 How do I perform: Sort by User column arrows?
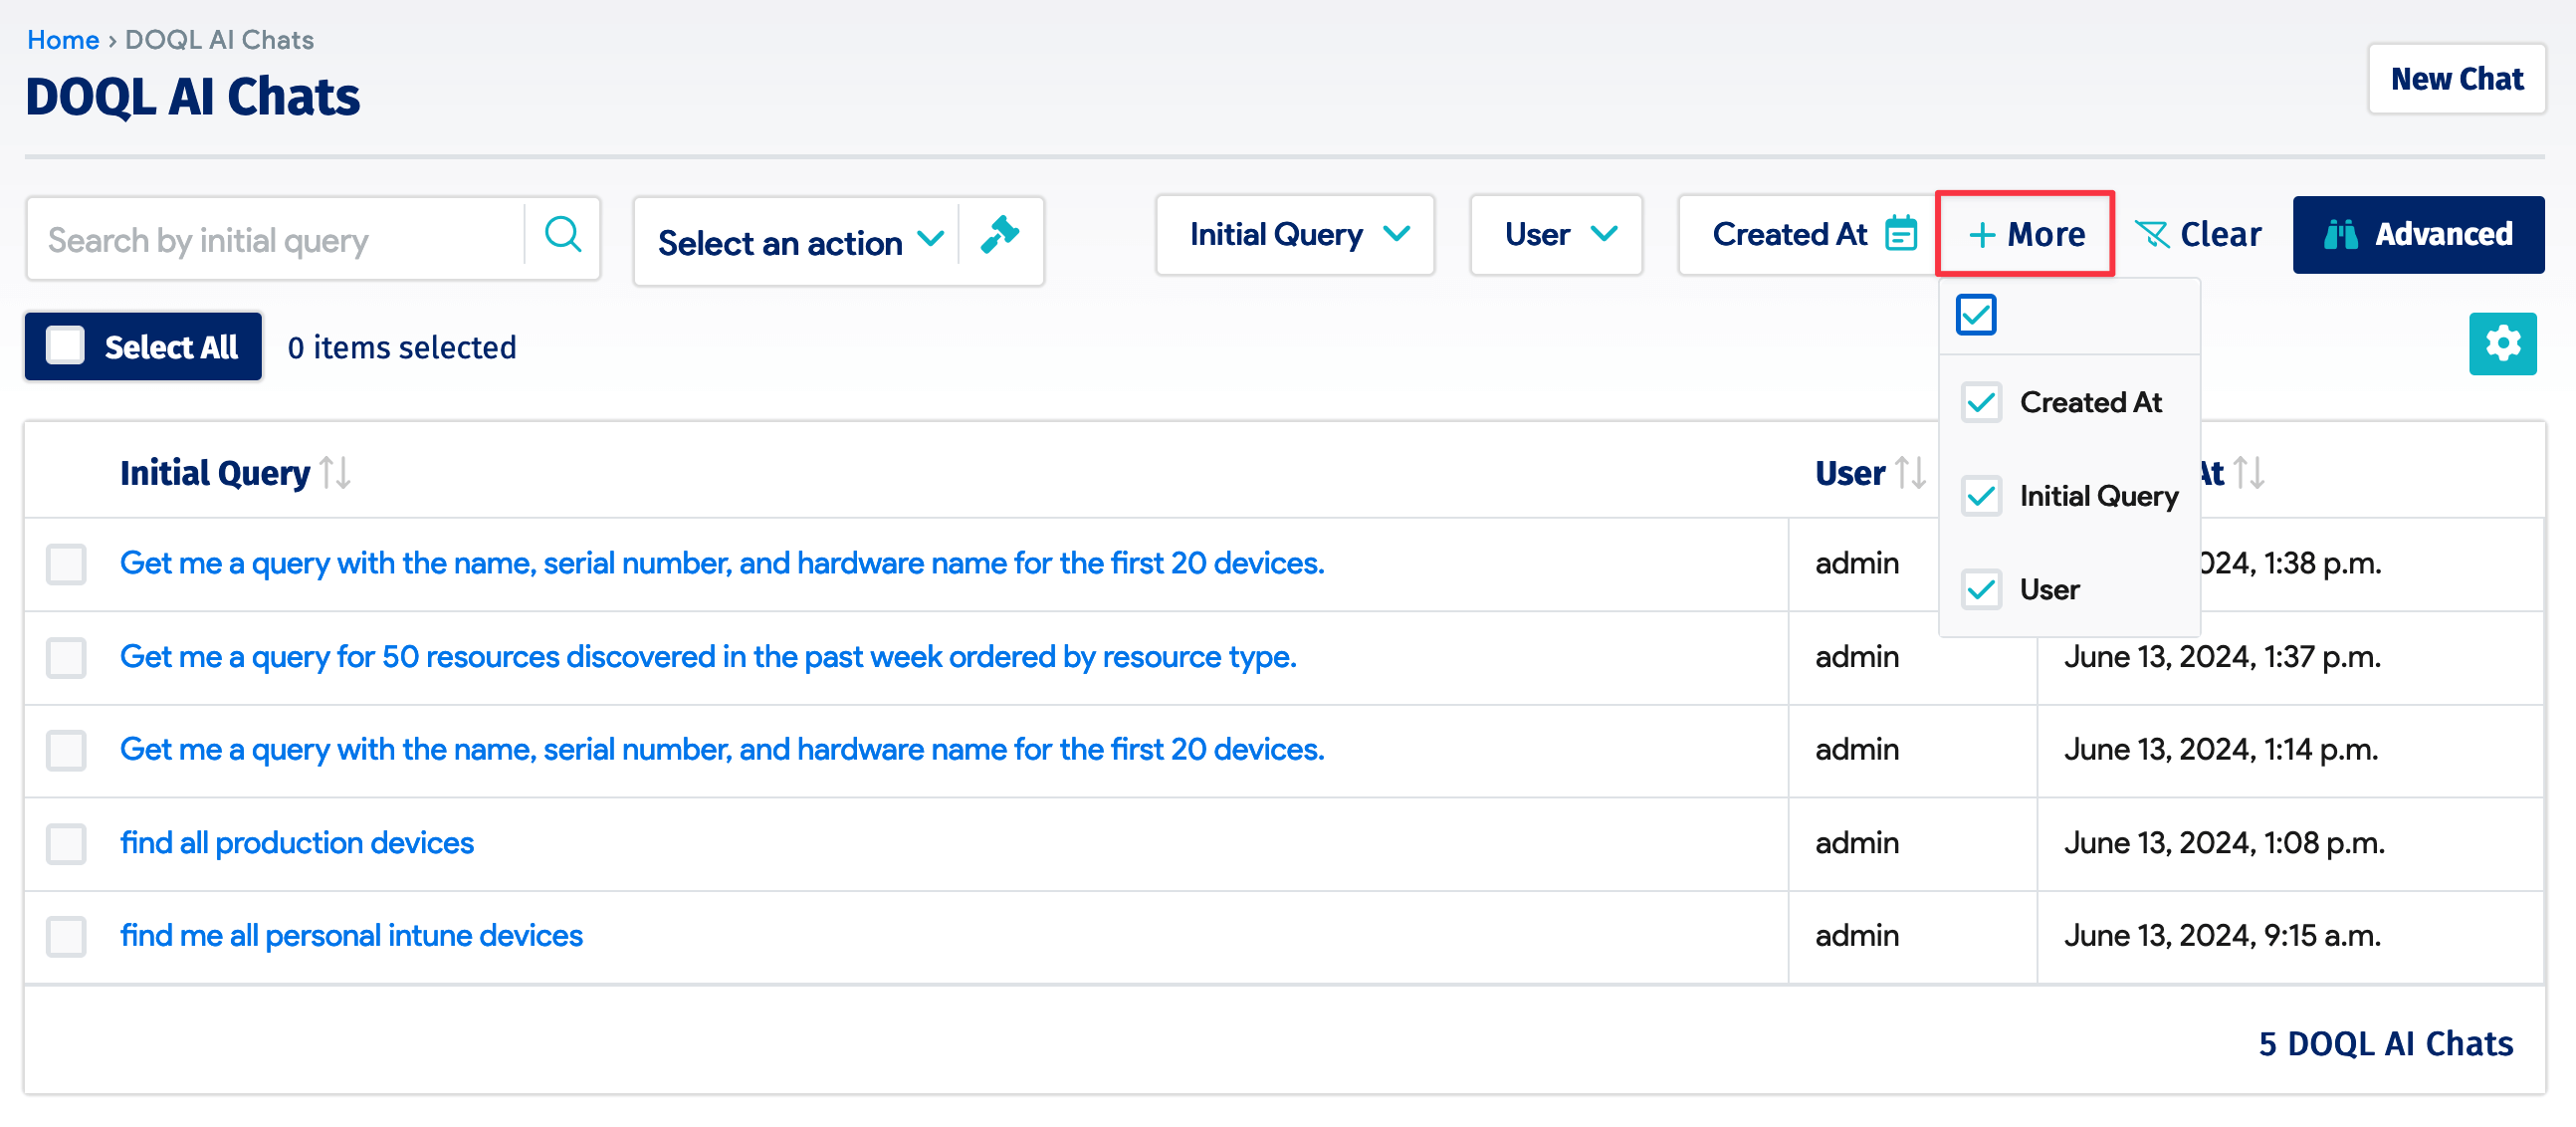1910,472
